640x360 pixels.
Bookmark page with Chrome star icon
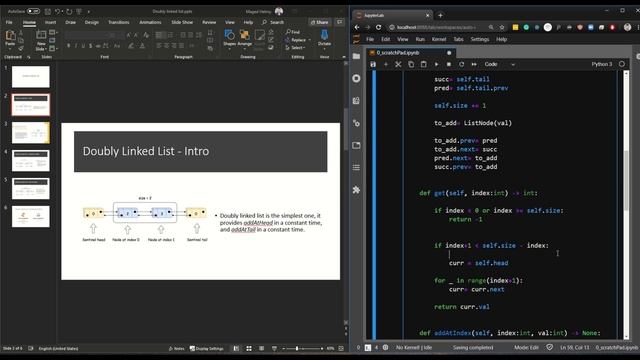(502, 27)
